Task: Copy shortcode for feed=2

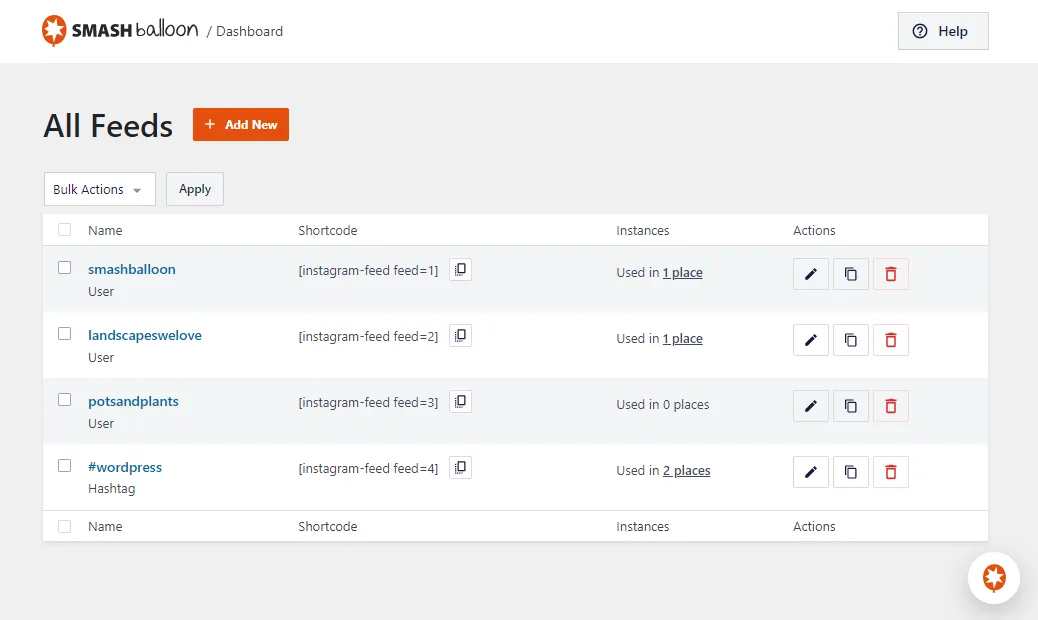Action: (x=460, y=335)
